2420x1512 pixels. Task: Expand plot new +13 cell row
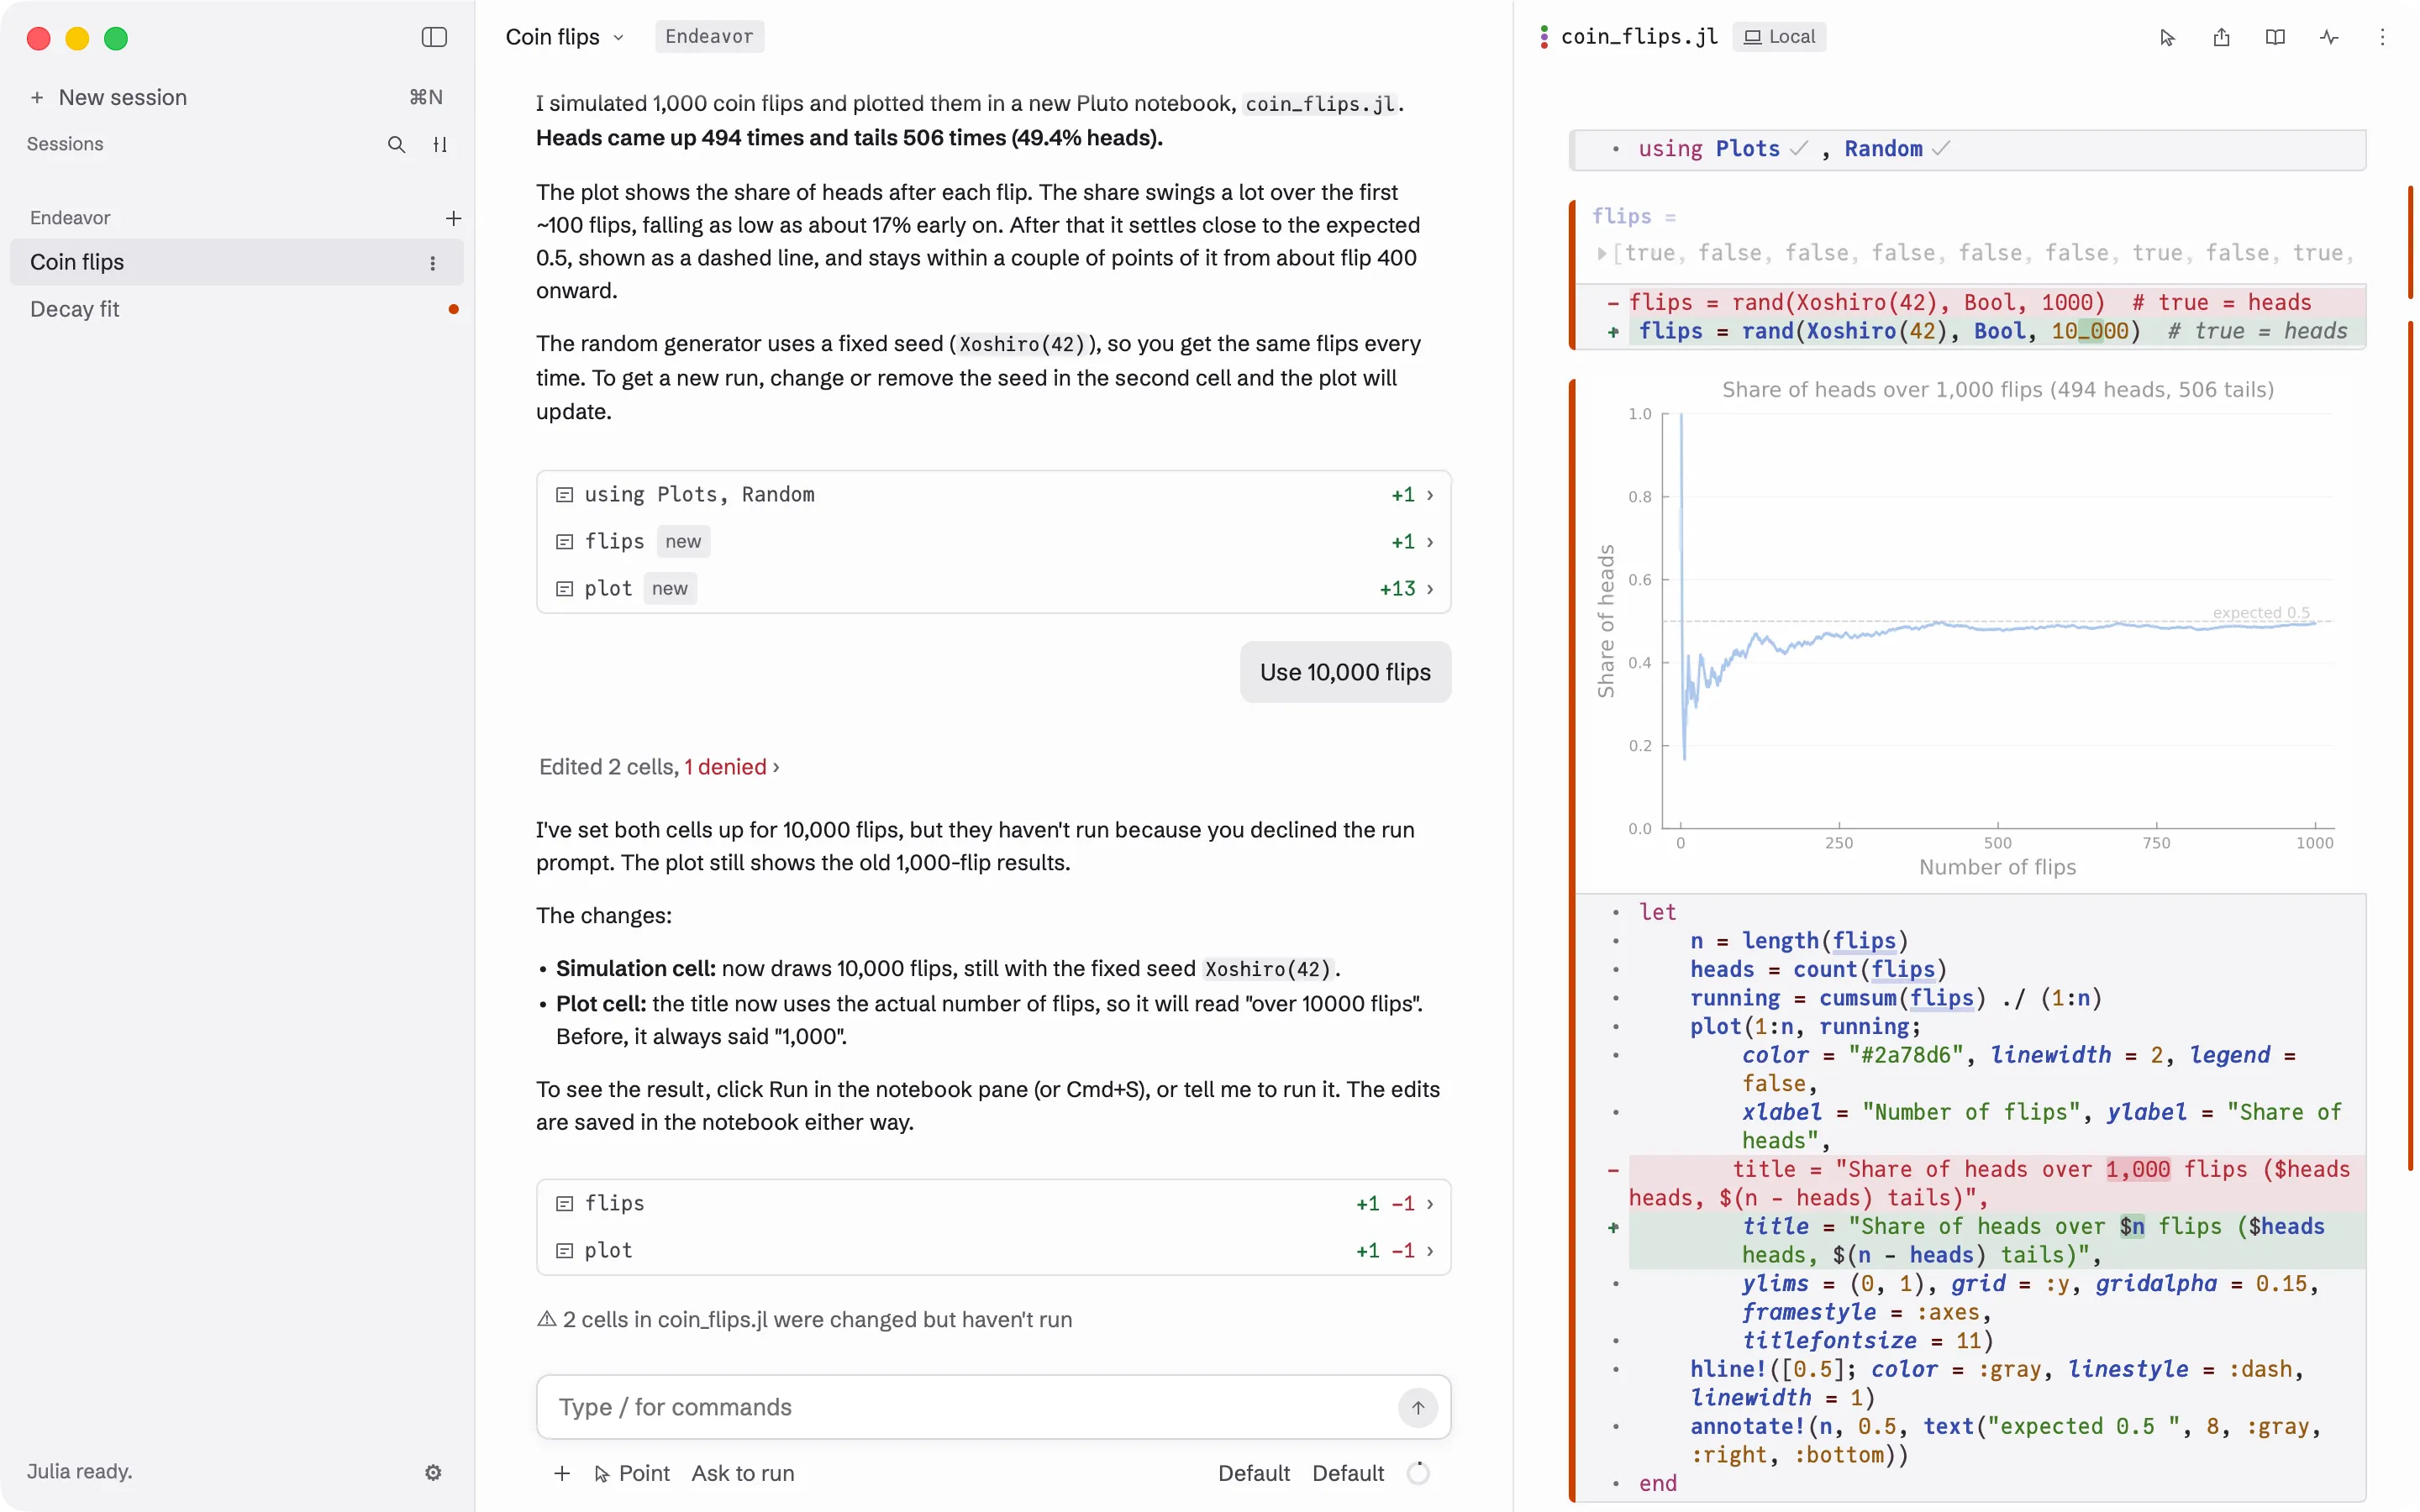(x=994, y=588)
